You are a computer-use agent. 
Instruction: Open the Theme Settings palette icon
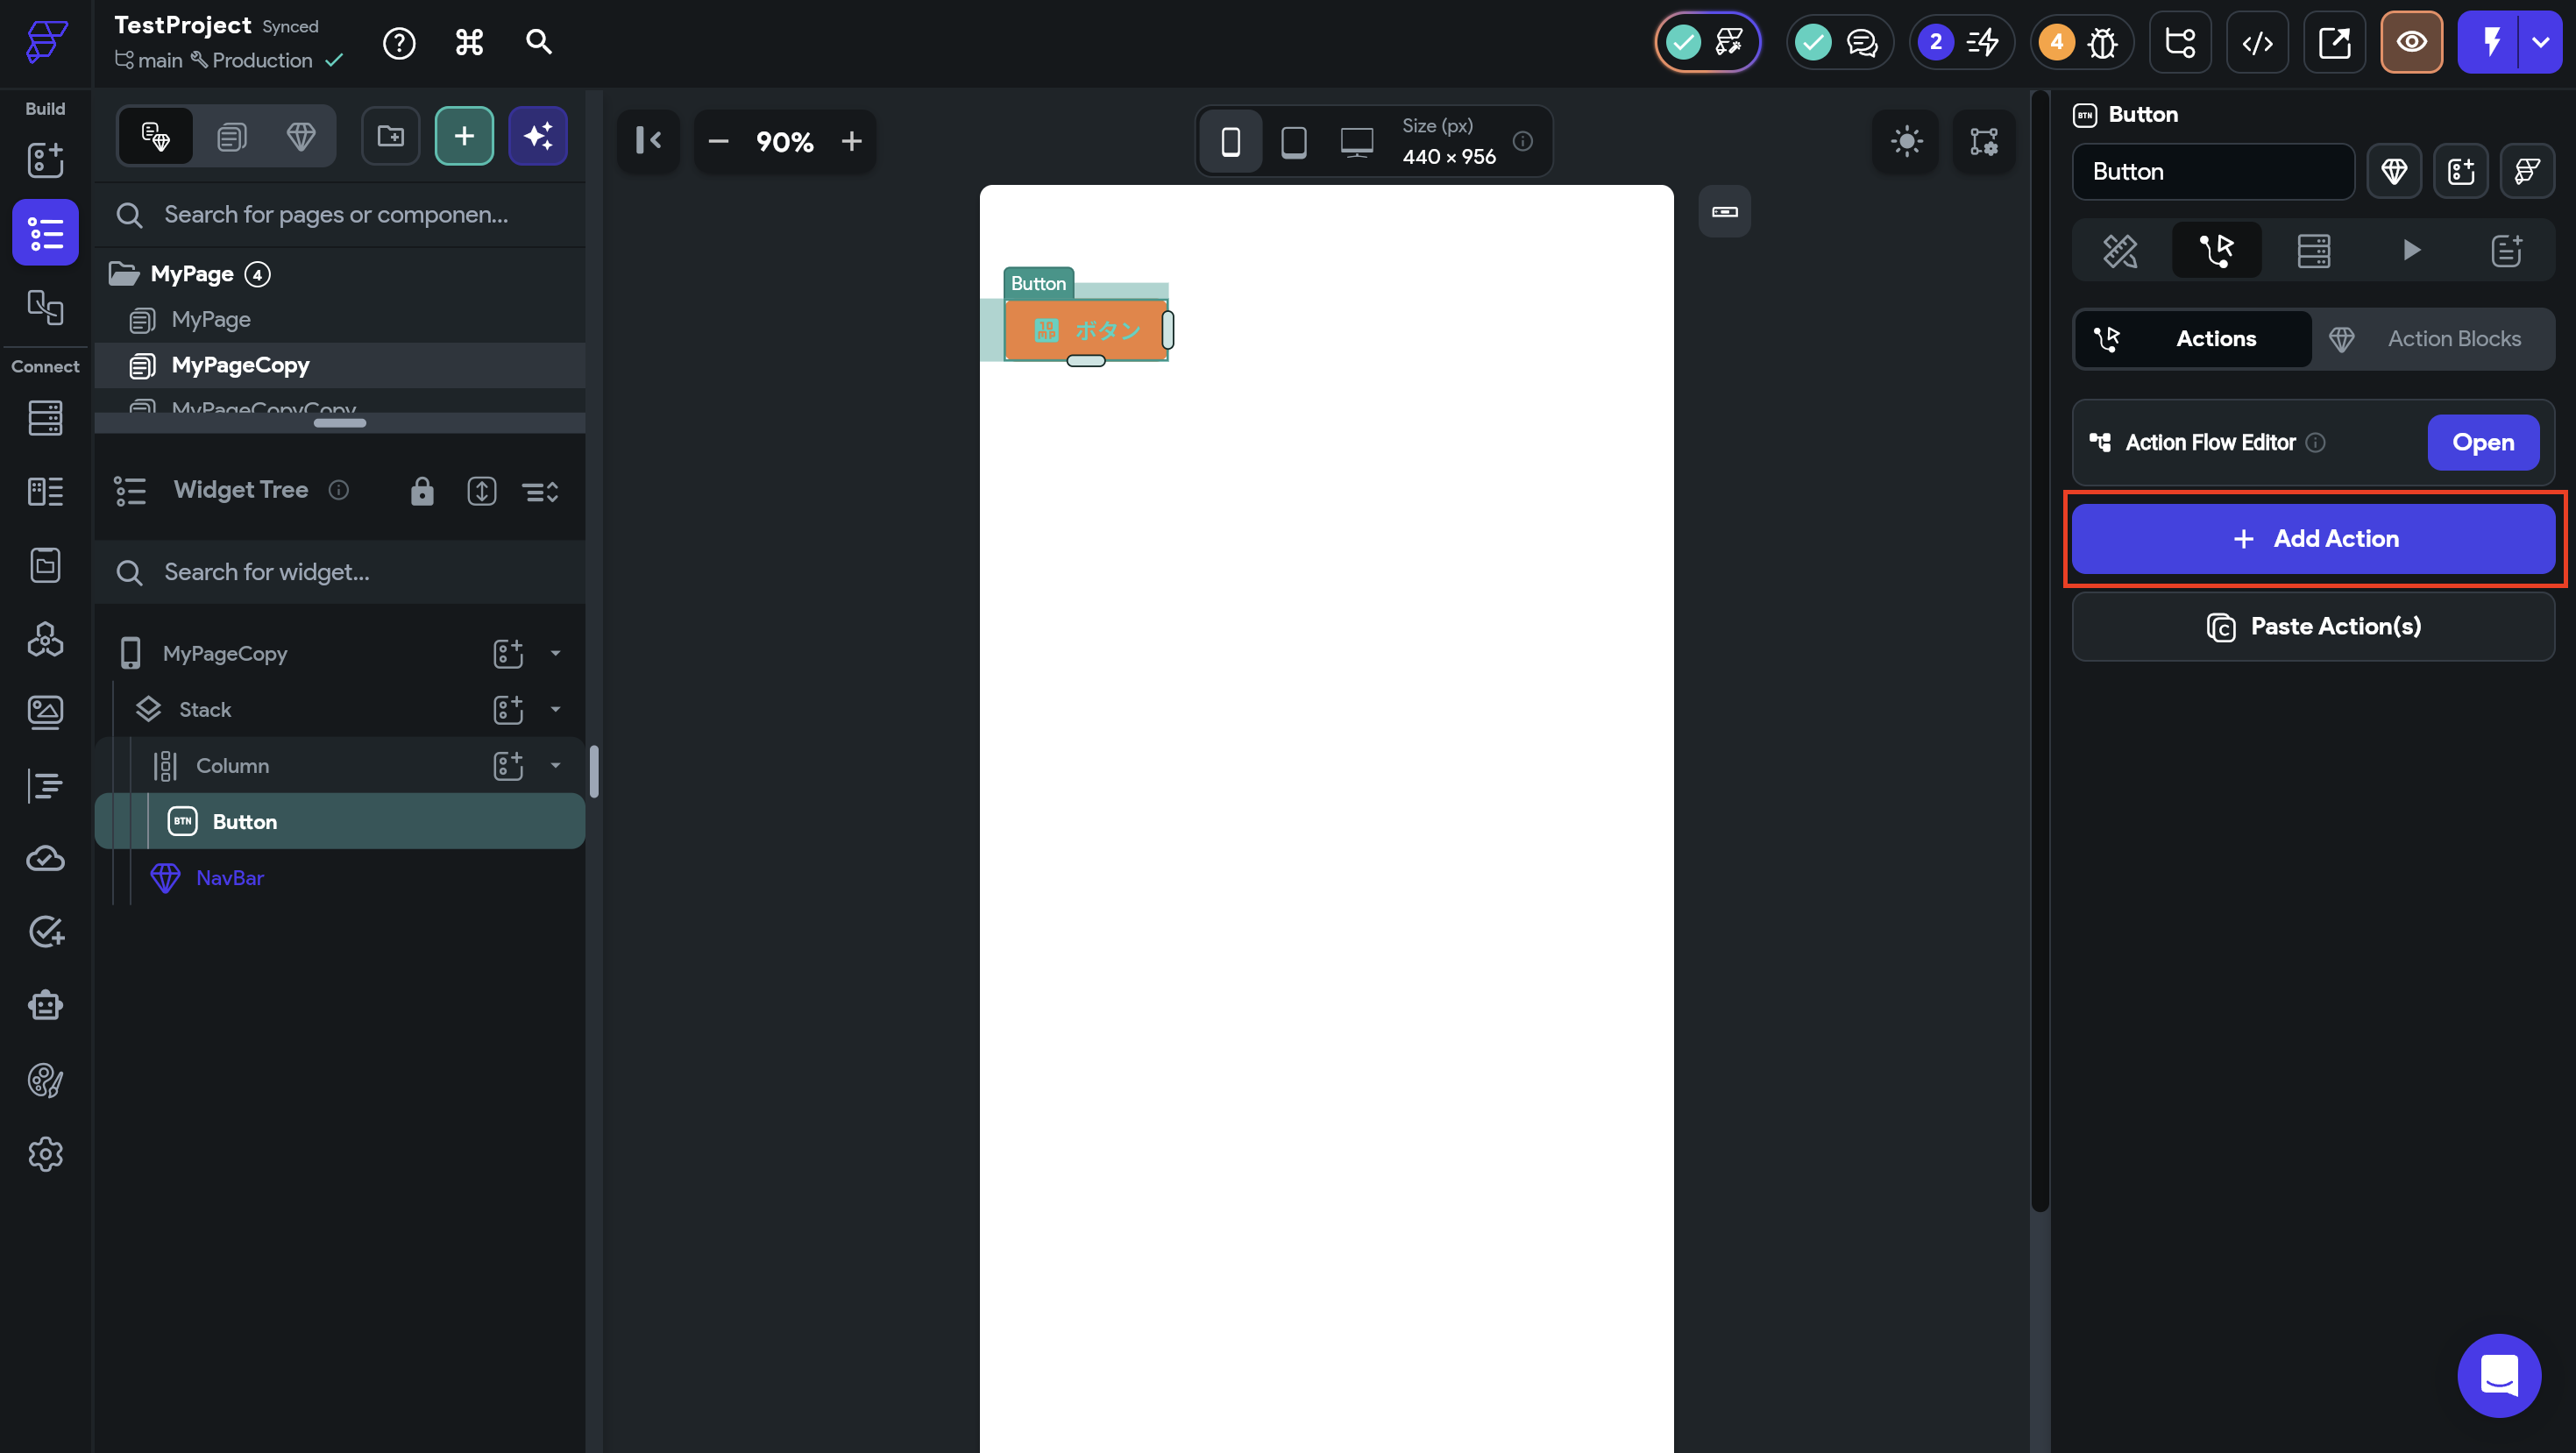click(45, 1080)
